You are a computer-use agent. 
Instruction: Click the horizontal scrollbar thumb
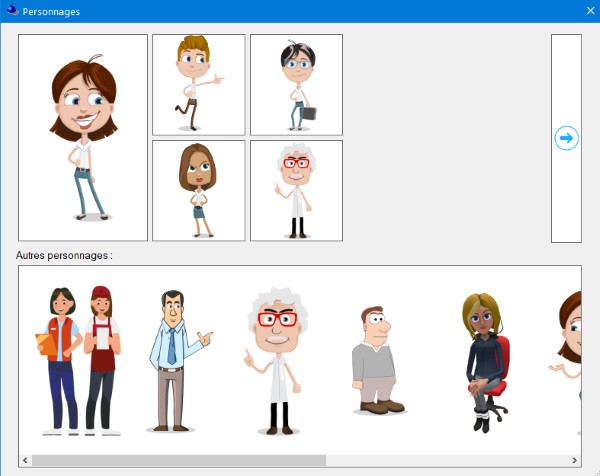178,460
